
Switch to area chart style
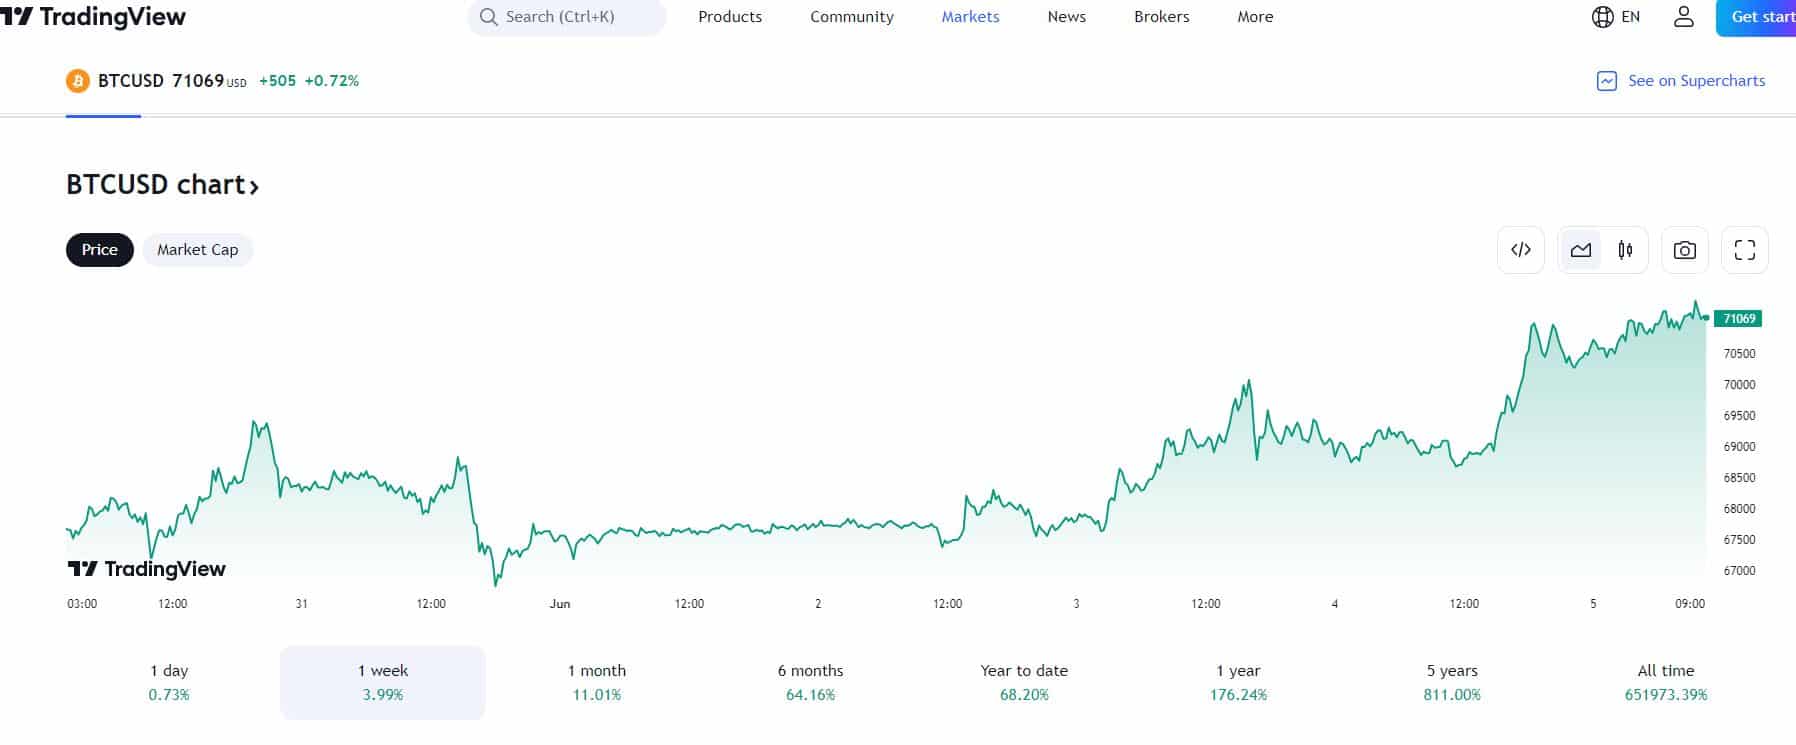tap(1581, 250)
